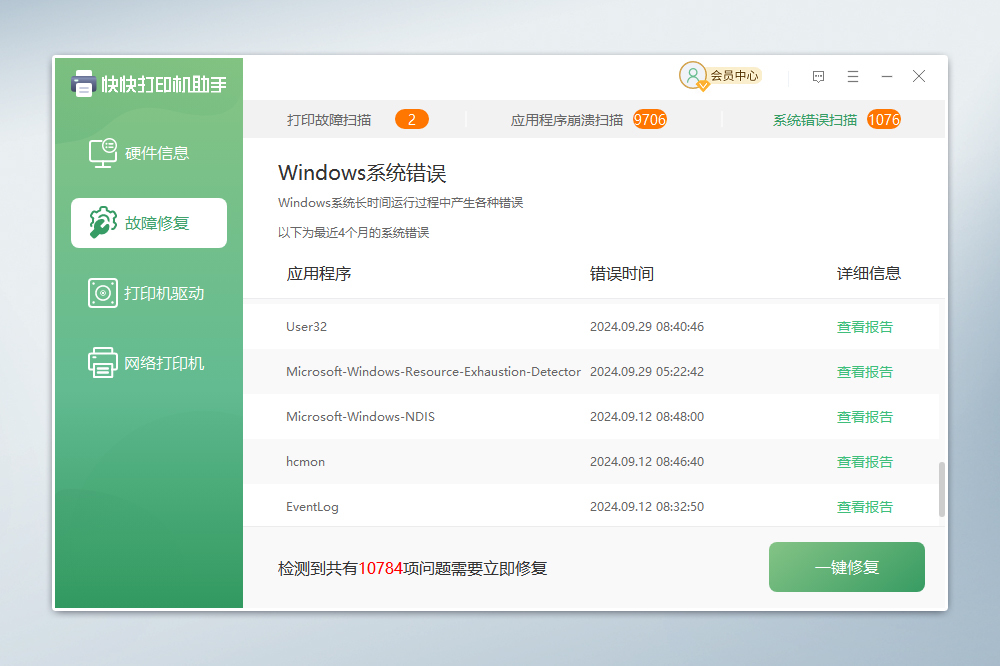Switch to 打印故障扫描 tab
The width and height of the screenshot is (1000, 666).
(x=329, y=120)
